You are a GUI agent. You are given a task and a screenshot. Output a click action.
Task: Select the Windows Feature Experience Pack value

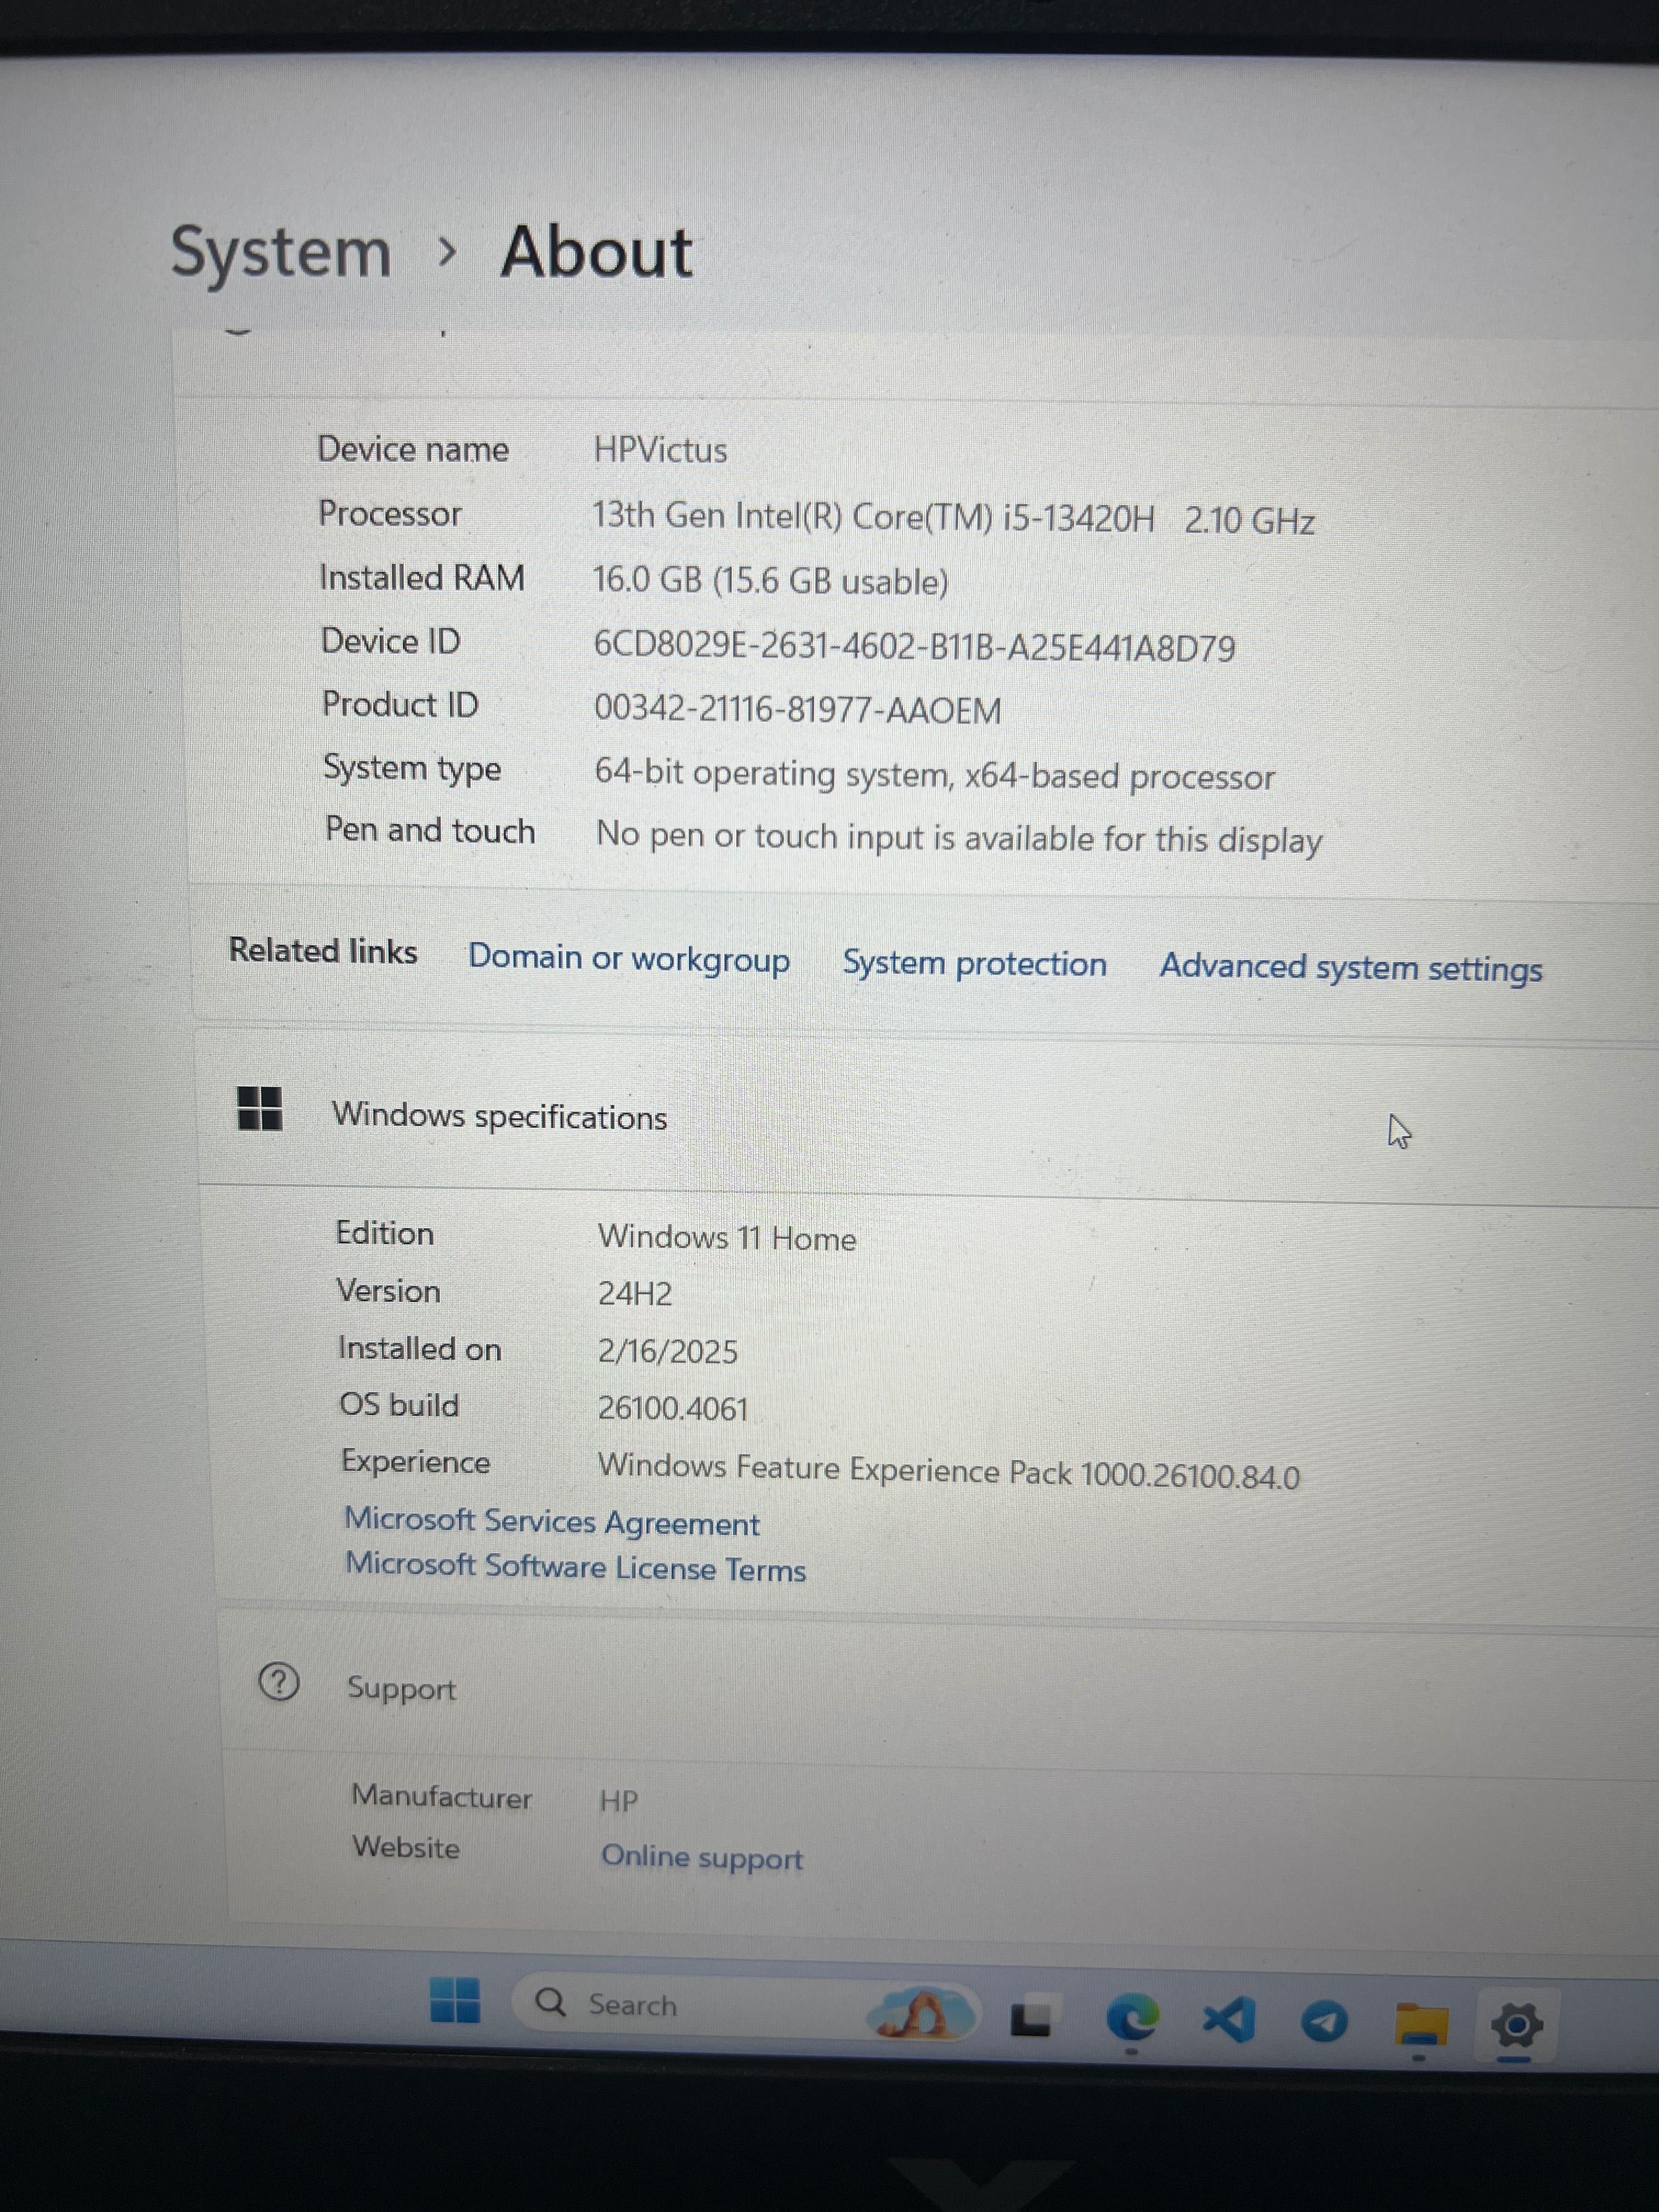pyautogui.click(x=949, y=1471)
